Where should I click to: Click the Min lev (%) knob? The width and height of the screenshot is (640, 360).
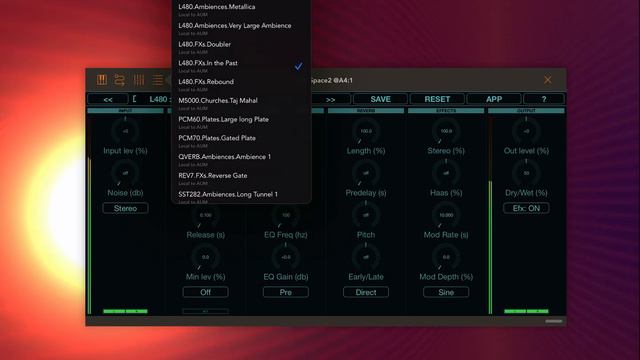pyautogui.click(x=205, y=257)
